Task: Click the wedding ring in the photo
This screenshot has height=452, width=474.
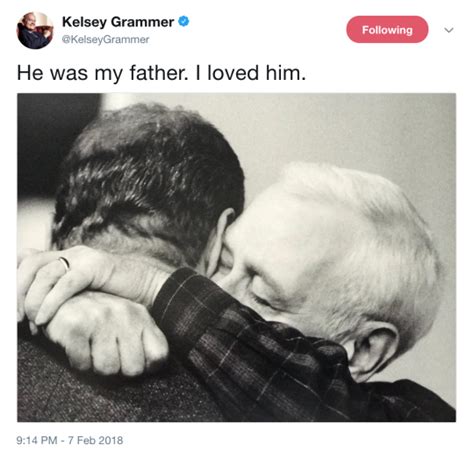Action: click(x=65, y=263)
